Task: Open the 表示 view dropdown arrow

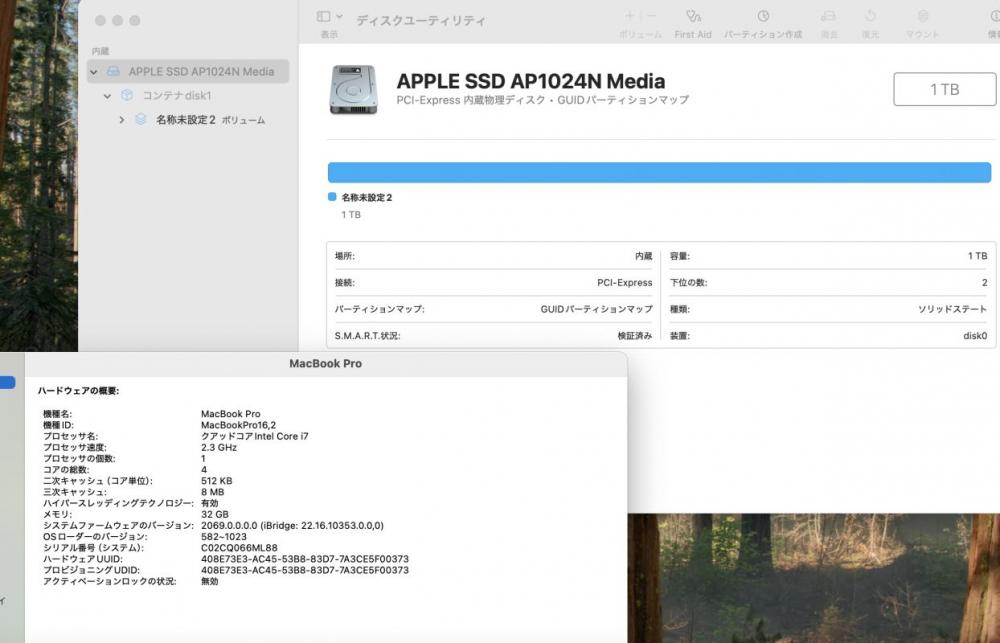Action: [339, 17]
